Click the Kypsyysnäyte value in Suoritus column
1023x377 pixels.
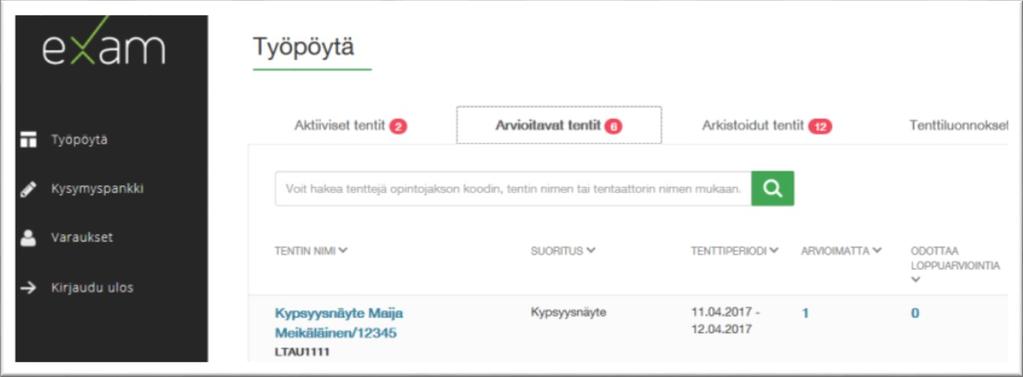pos(569,312)
